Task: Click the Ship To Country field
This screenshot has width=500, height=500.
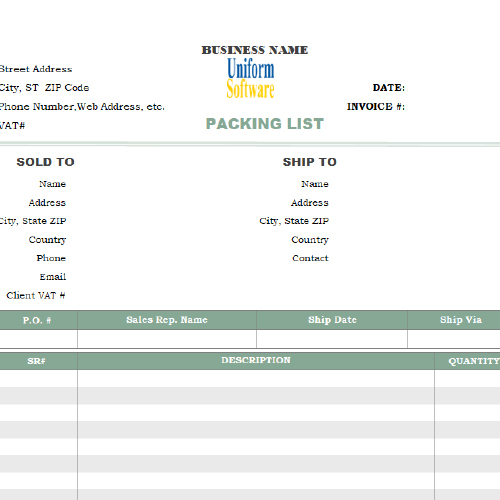Action: pyautogui.click(x=415, y=240)
